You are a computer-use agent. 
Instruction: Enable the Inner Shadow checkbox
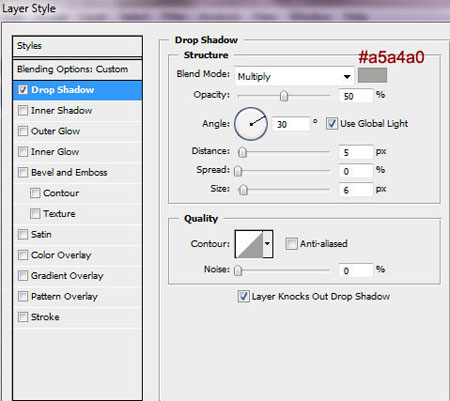[23, 110]
